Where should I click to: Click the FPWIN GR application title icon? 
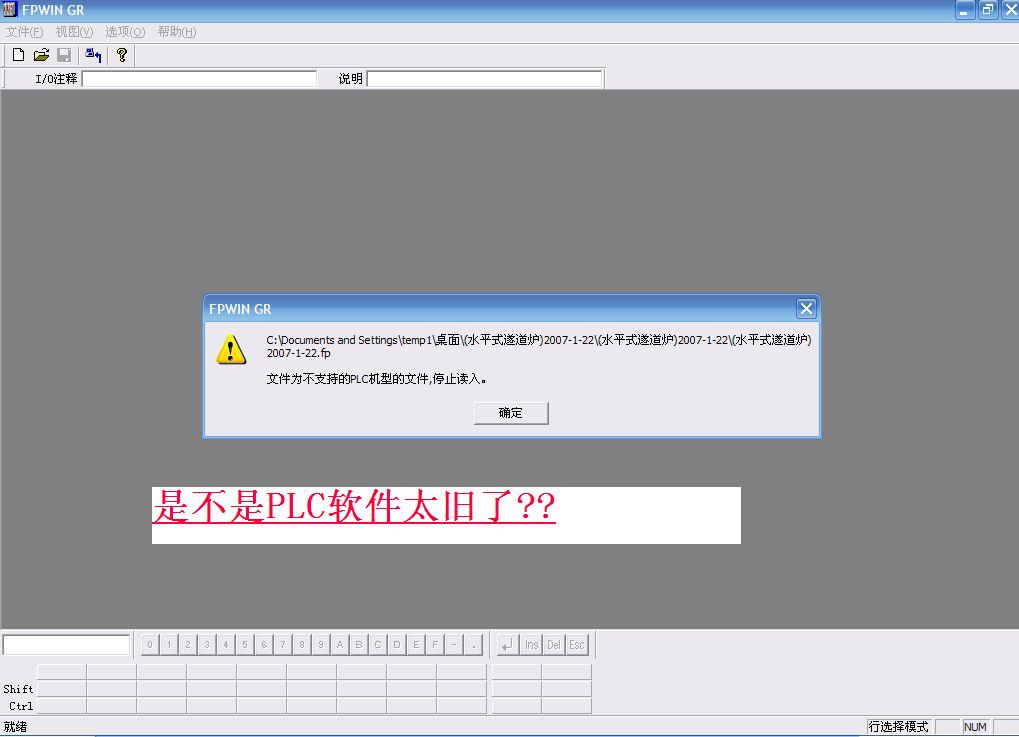(x=10, y=10)
